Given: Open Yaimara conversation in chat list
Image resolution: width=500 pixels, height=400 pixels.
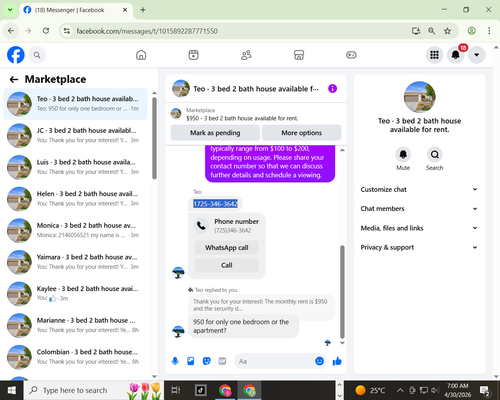Looking at the screenshot, I should coord(75,262).
